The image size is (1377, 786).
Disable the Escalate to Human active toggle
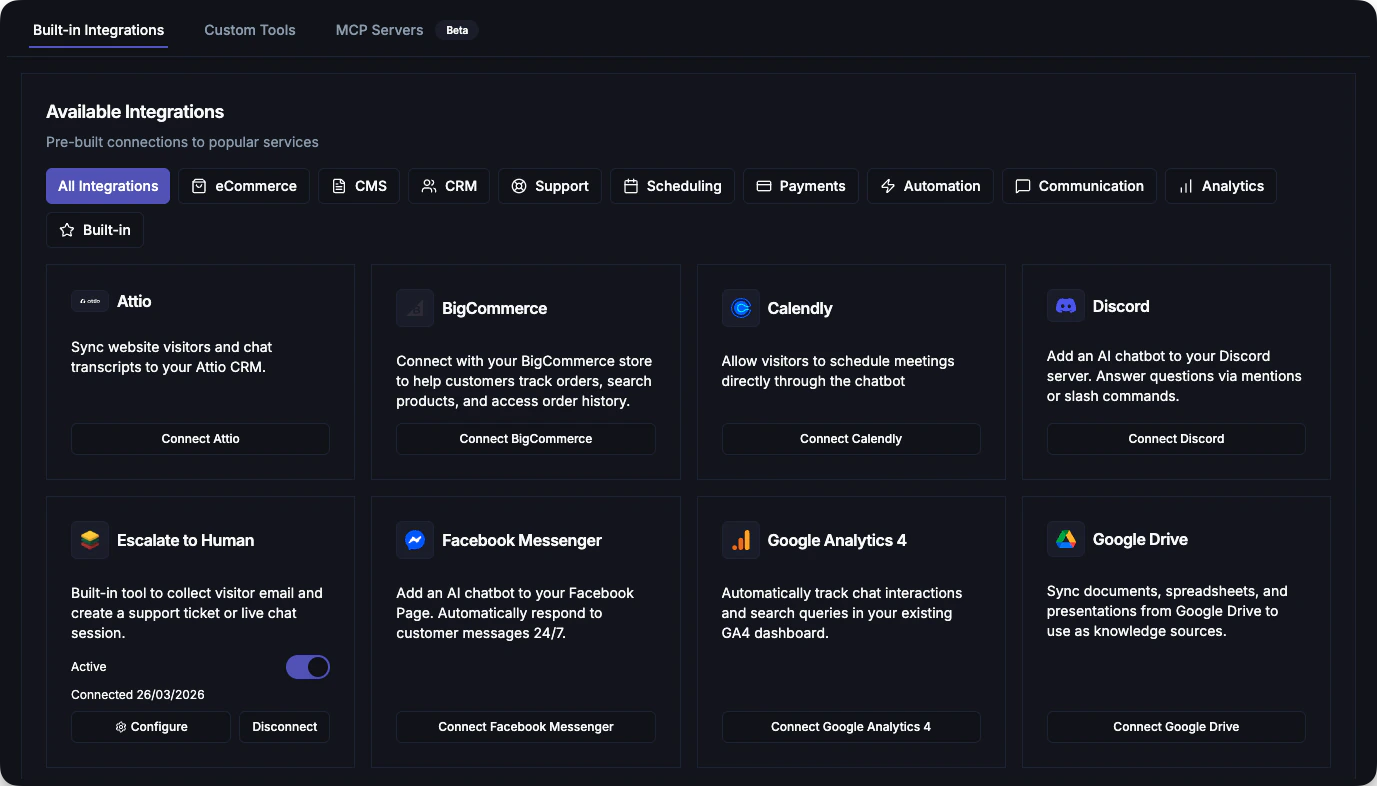pyautogui.click(x=308, y=667)
